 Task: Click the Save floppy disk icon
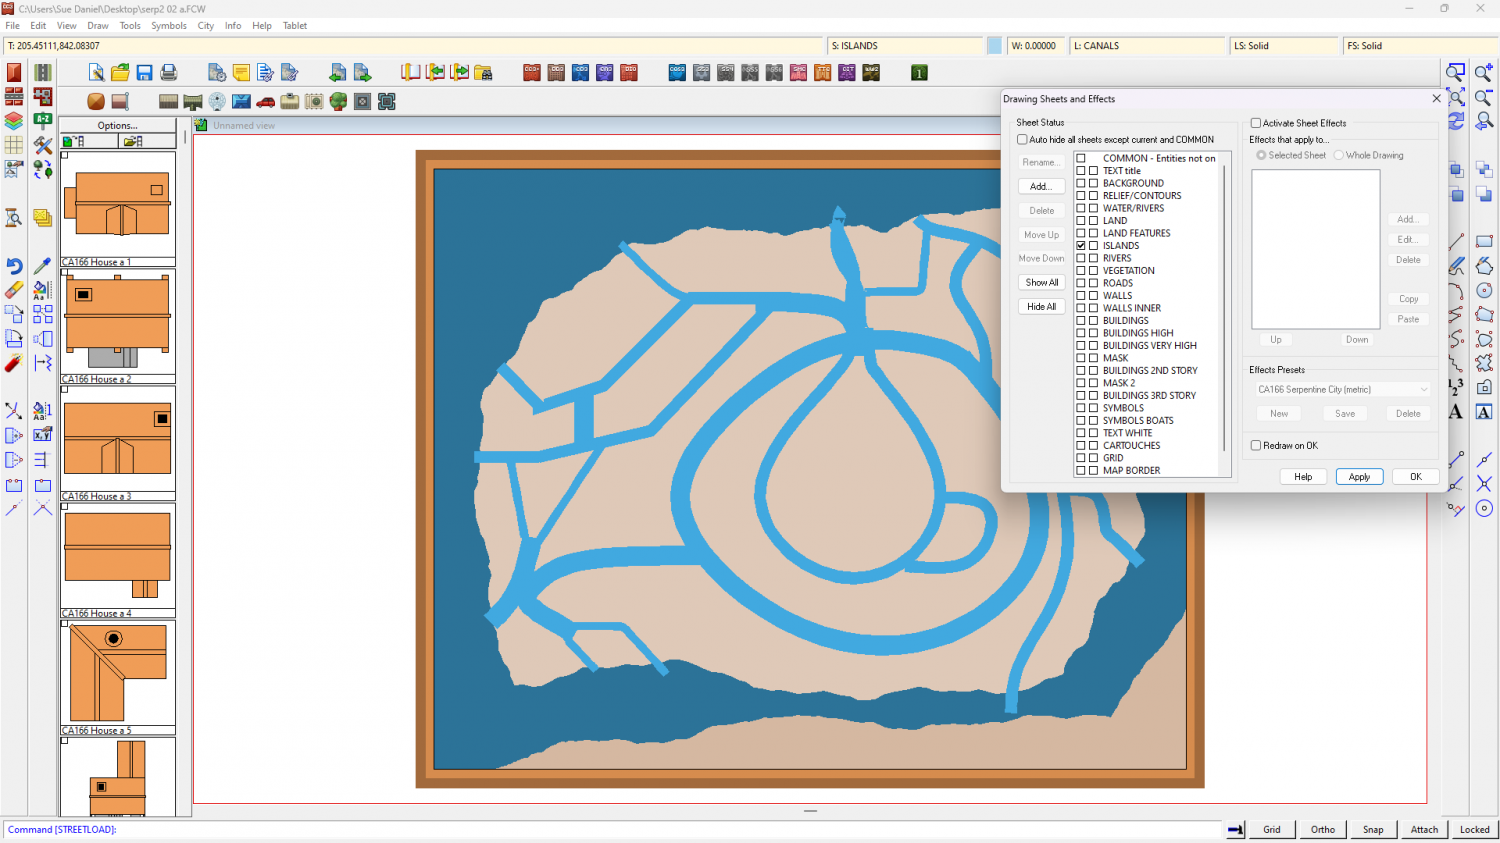point(144,72)
